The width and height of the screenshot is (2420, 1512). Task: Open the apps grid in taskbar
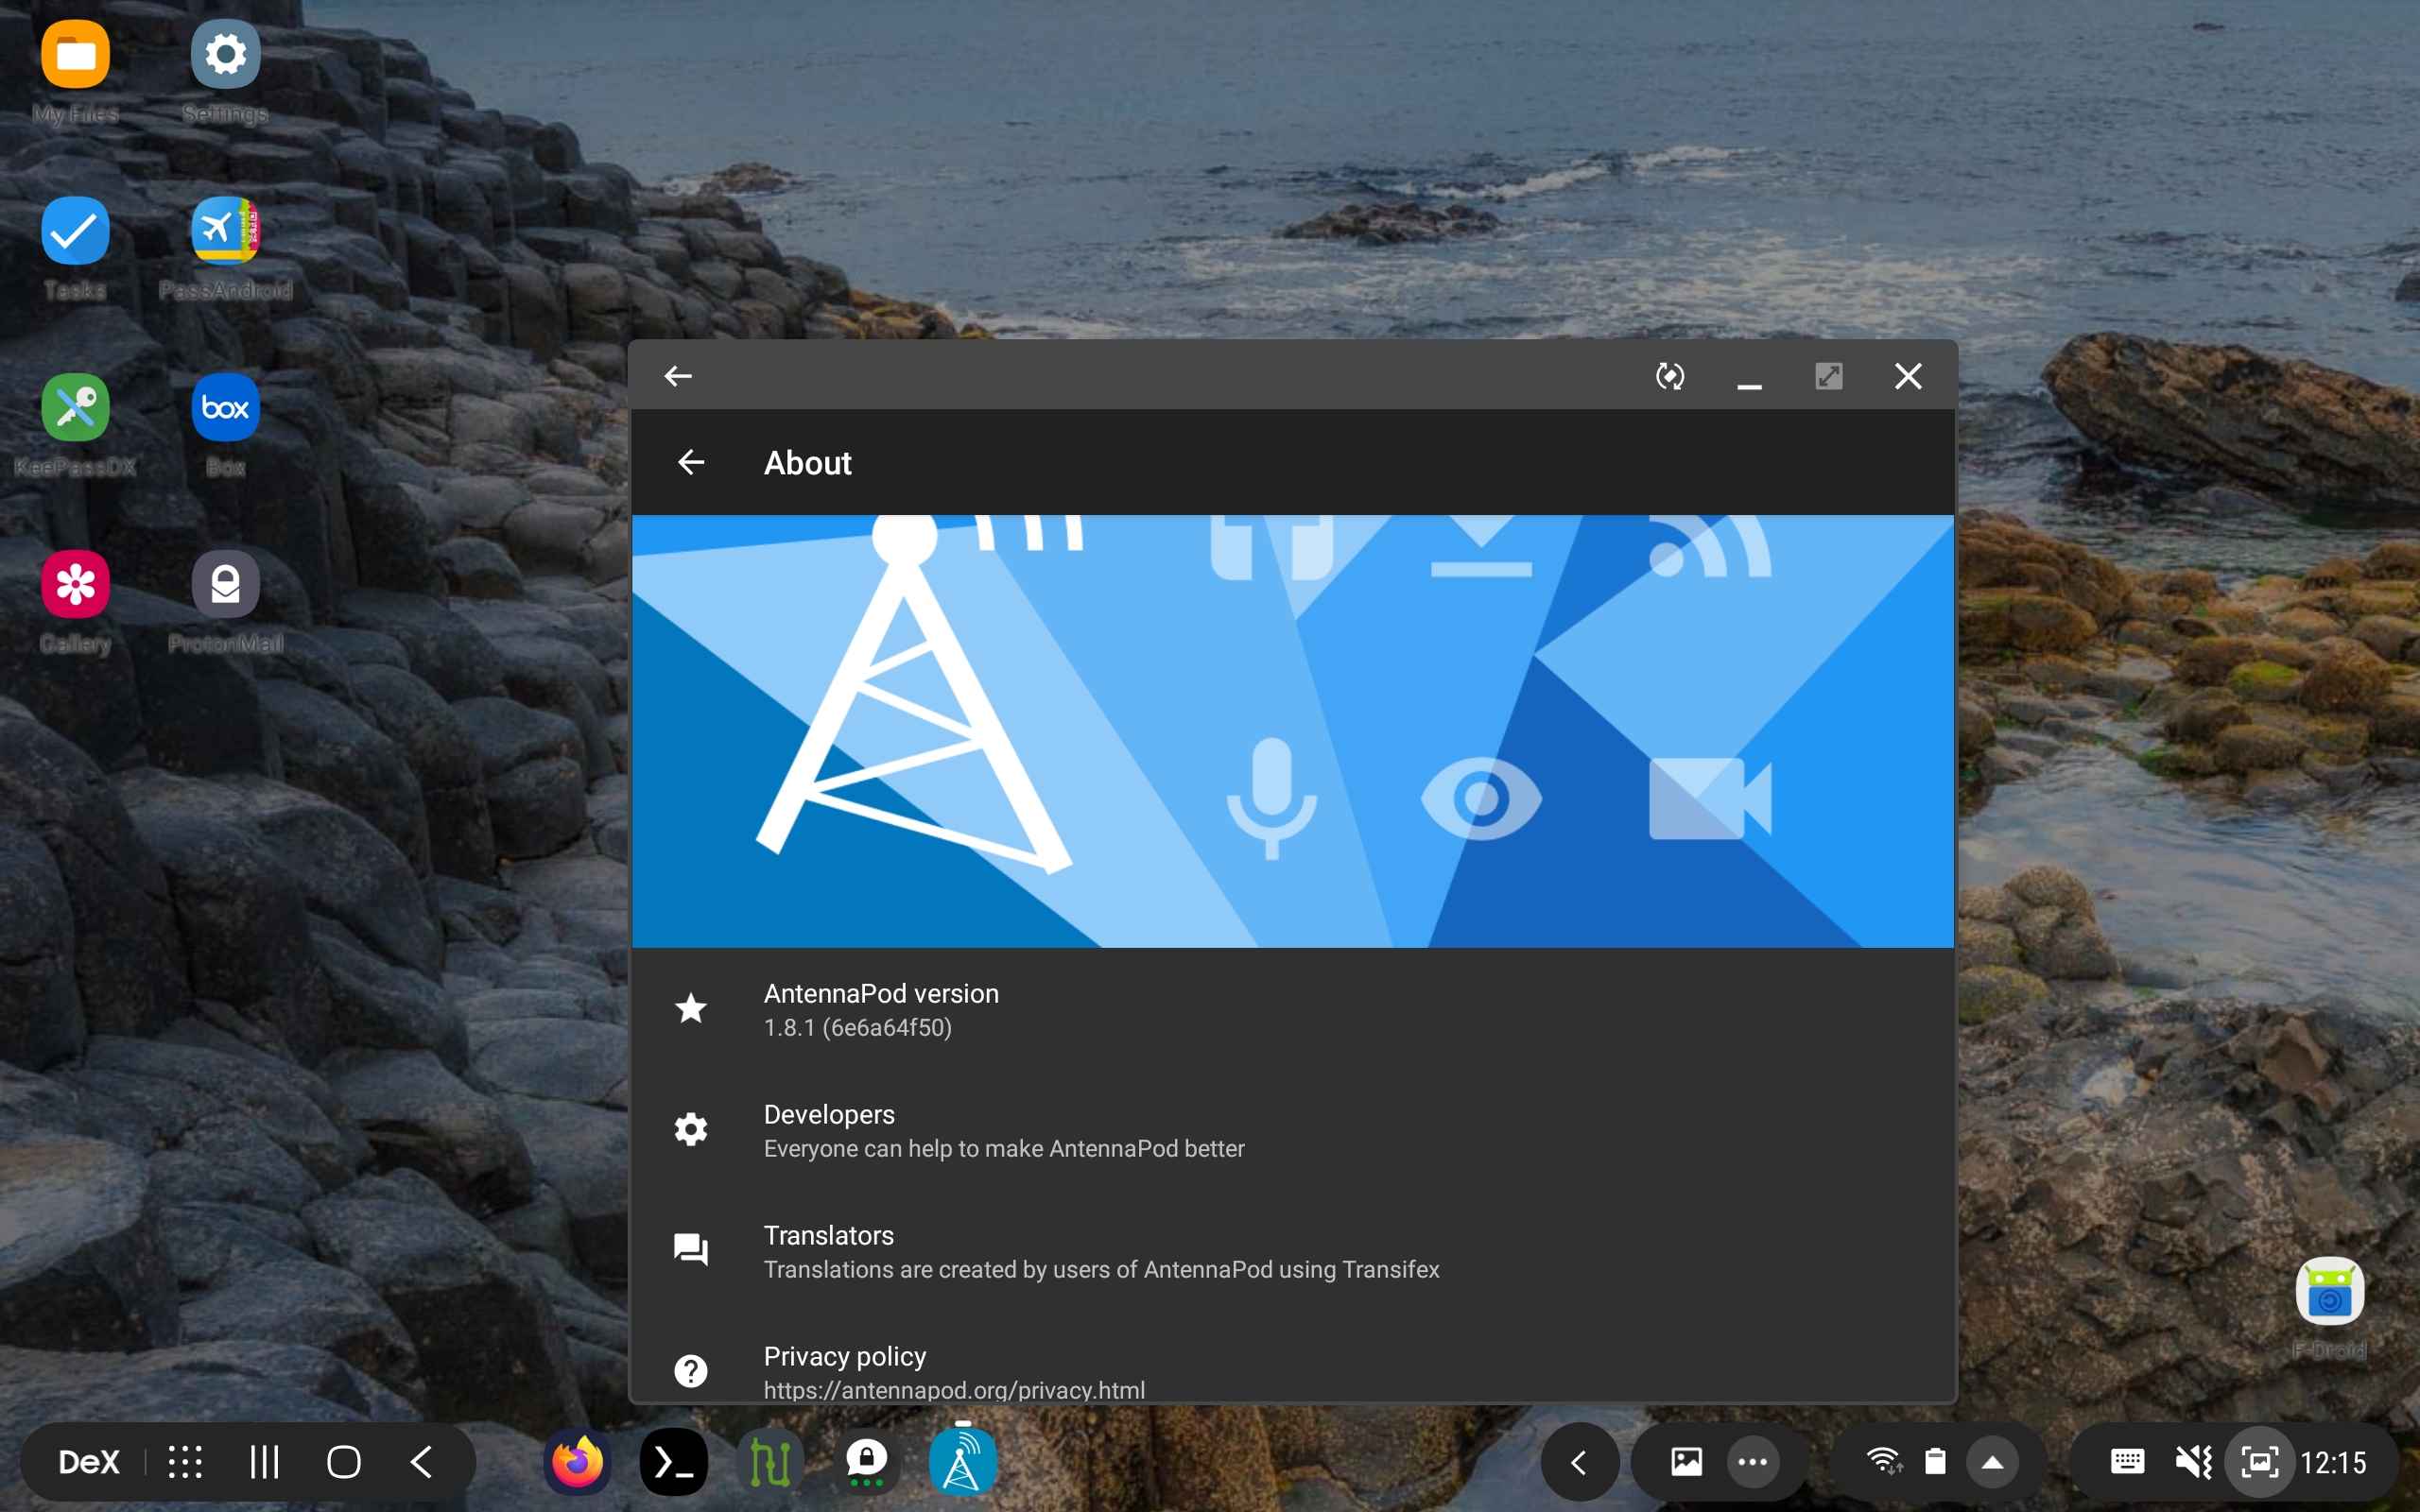click(x=185, y=1462)
